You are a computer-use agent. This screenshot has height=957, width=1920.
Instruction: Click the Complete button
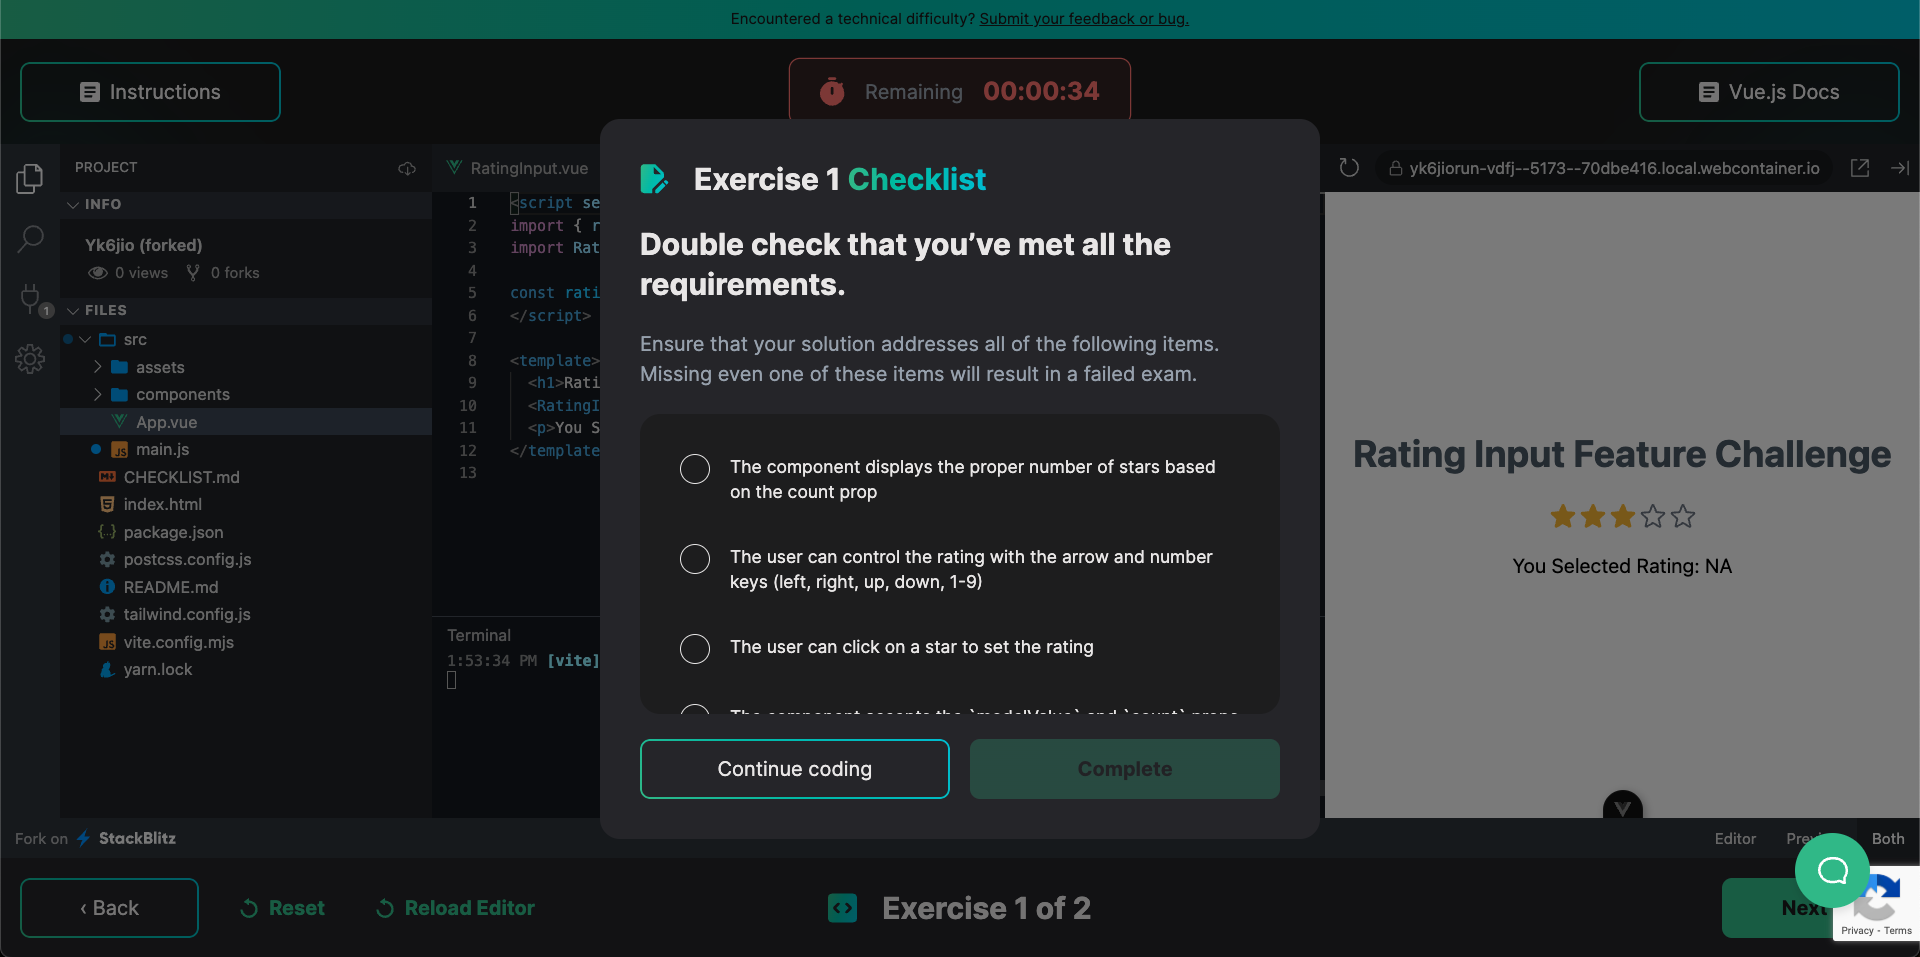tap(1125, 769)
